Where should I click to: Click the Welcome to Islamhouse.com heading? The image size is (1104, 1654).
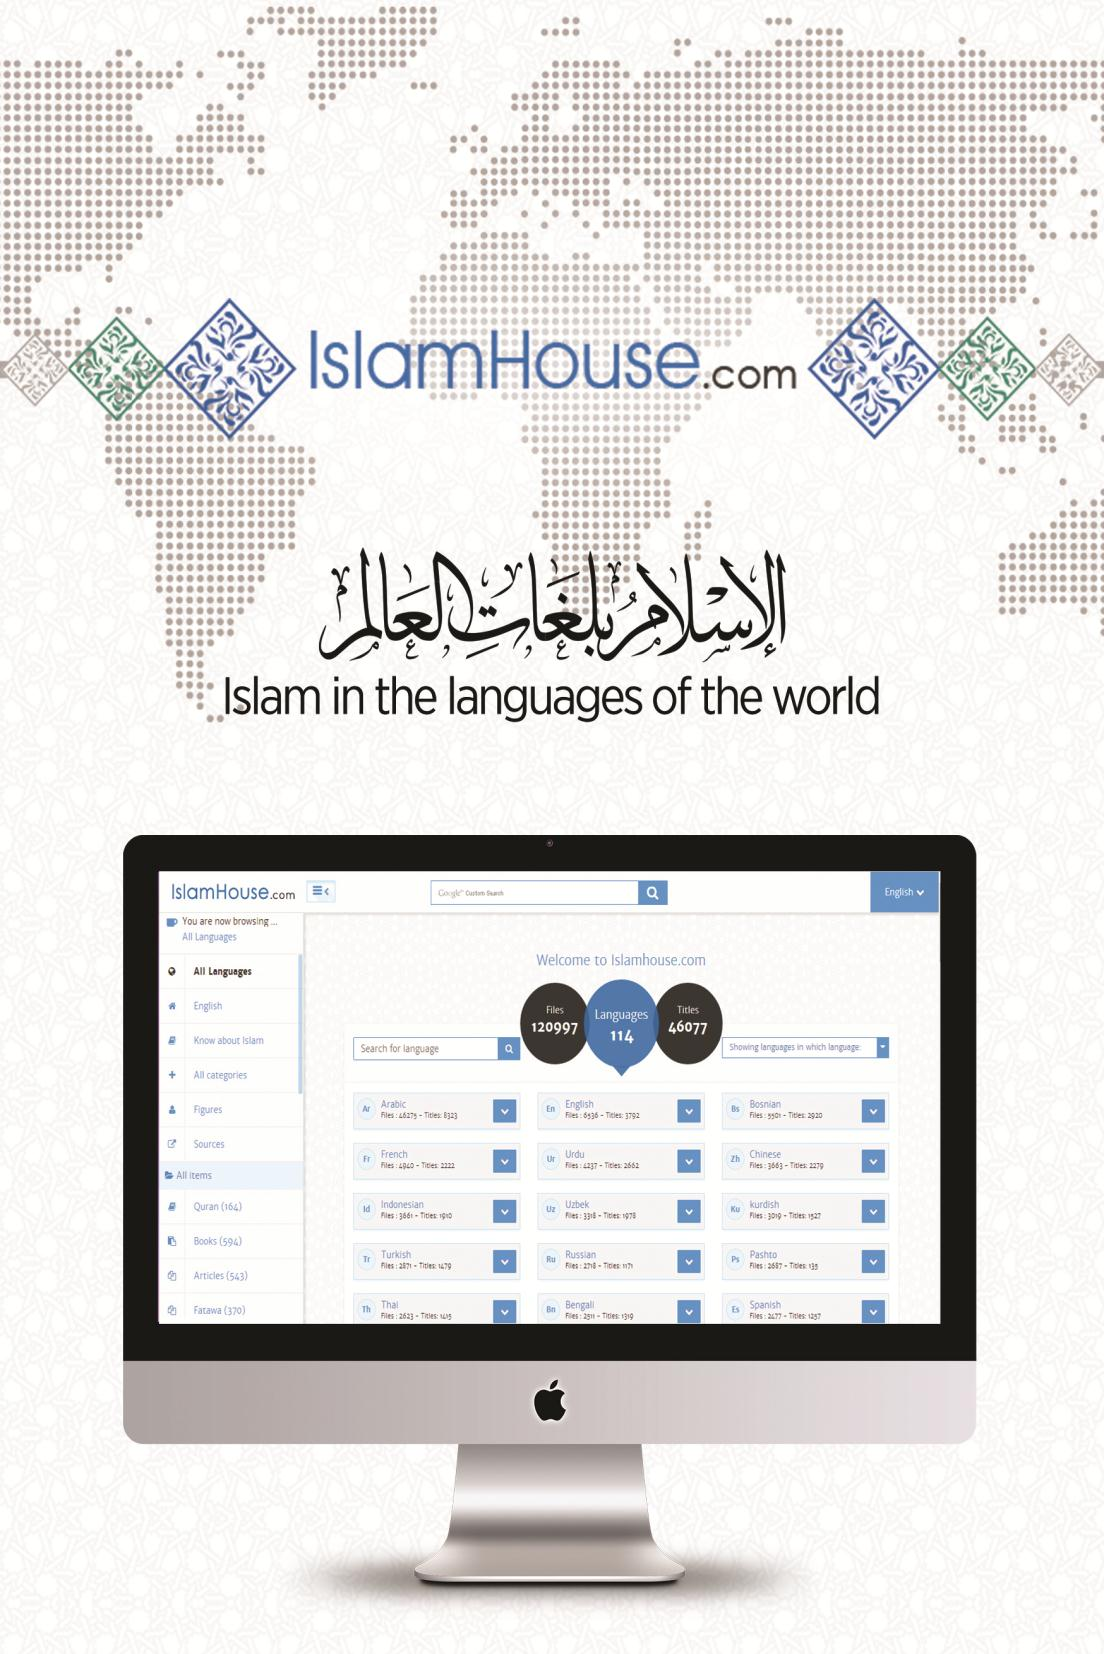click(x=621, y=960)
